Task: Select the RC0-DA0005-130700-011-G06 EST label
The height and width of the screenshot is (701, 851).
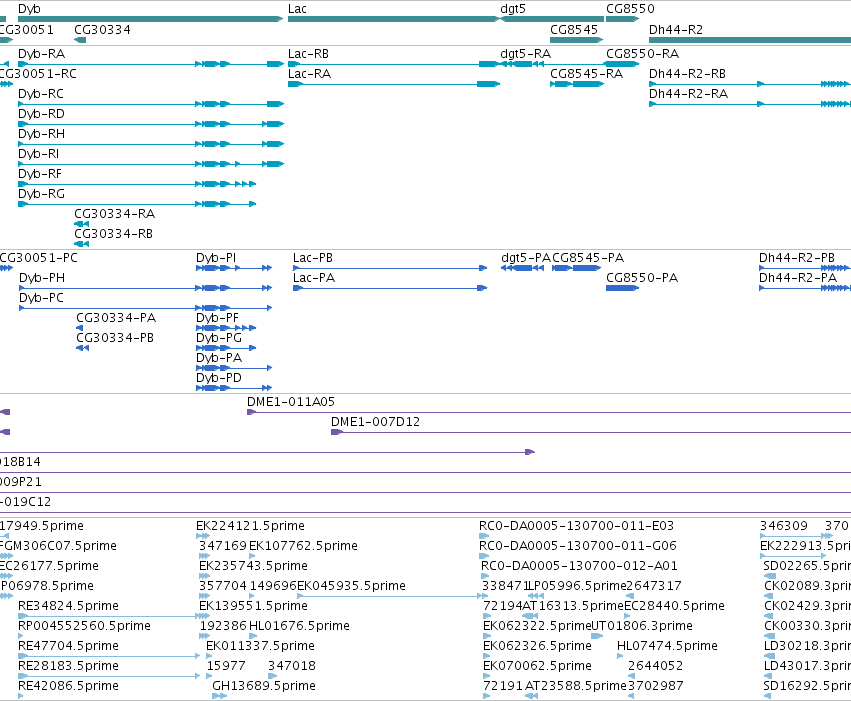Action: tap(577, 546)
